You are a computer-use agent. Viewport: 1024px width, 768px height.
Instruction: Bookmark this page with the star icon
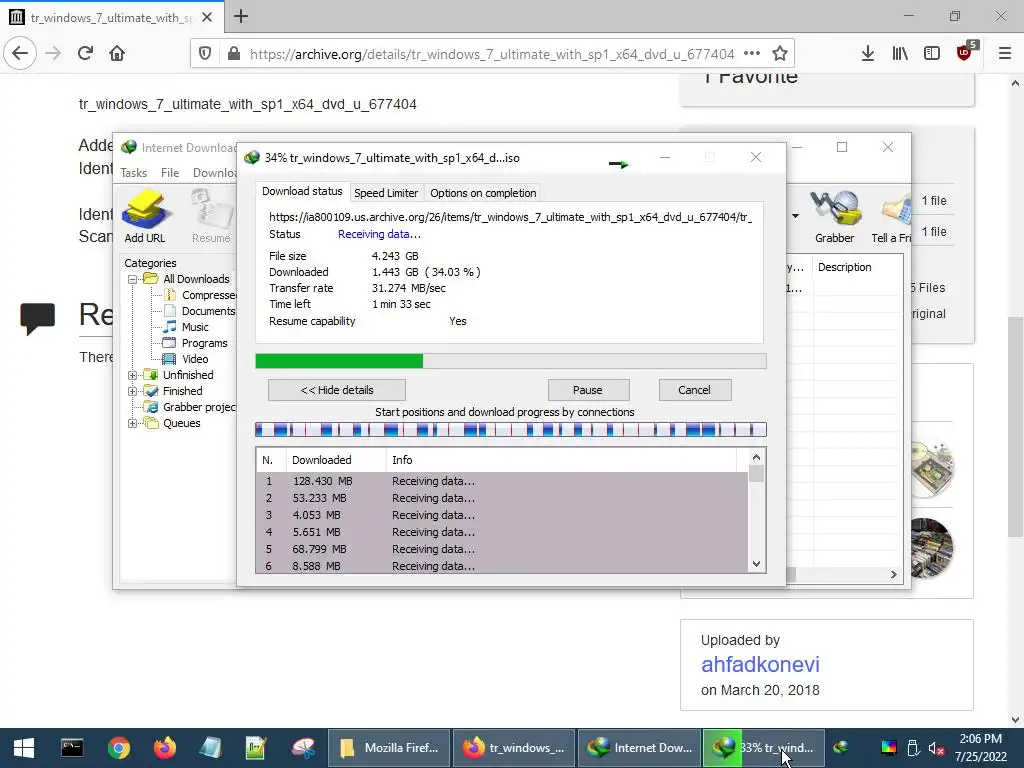(779, 54)
